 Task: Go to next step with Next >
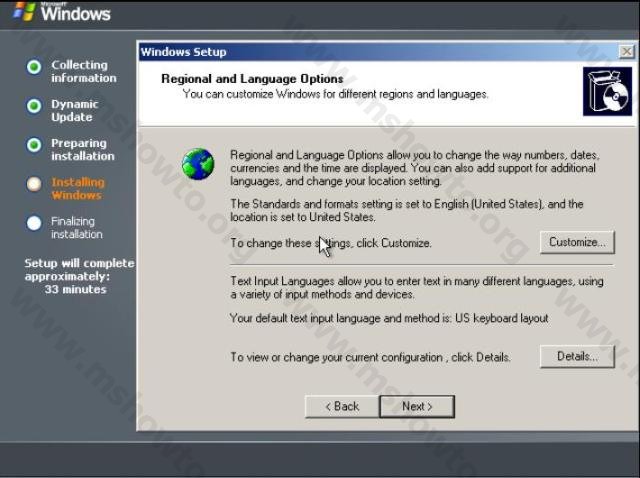(417, 407)
